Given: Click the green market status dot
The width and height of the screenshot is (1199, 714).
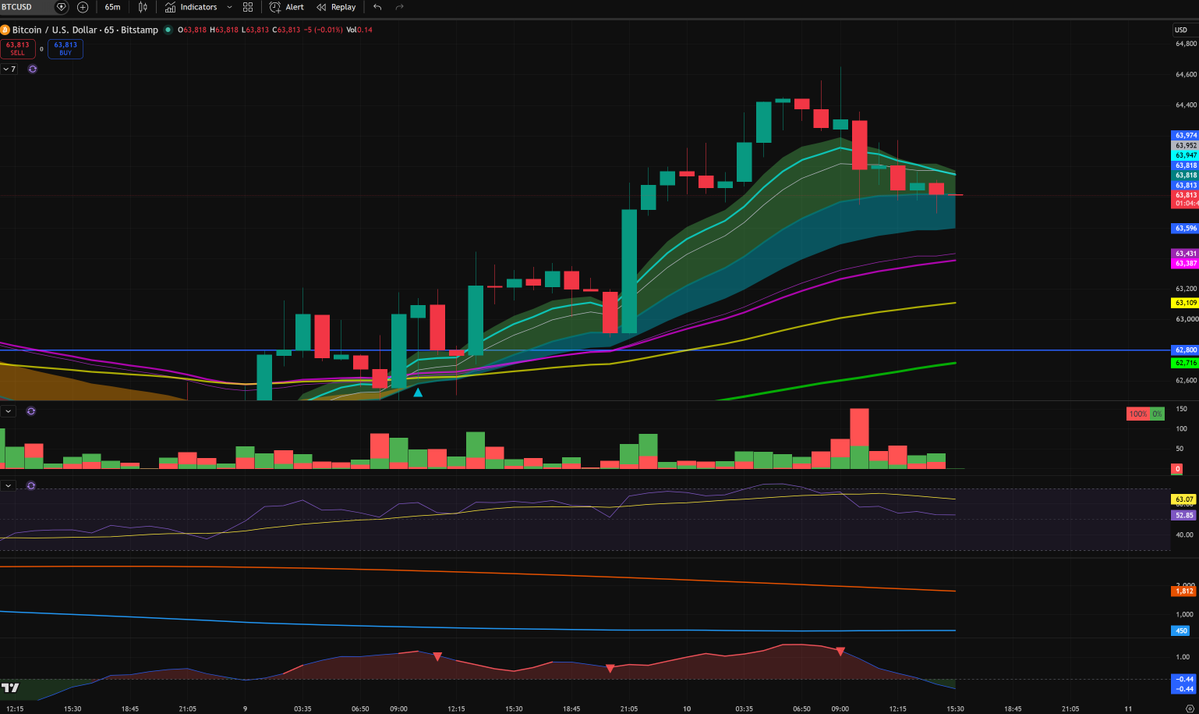Looking at the screenshot, I should pos(168,30).
